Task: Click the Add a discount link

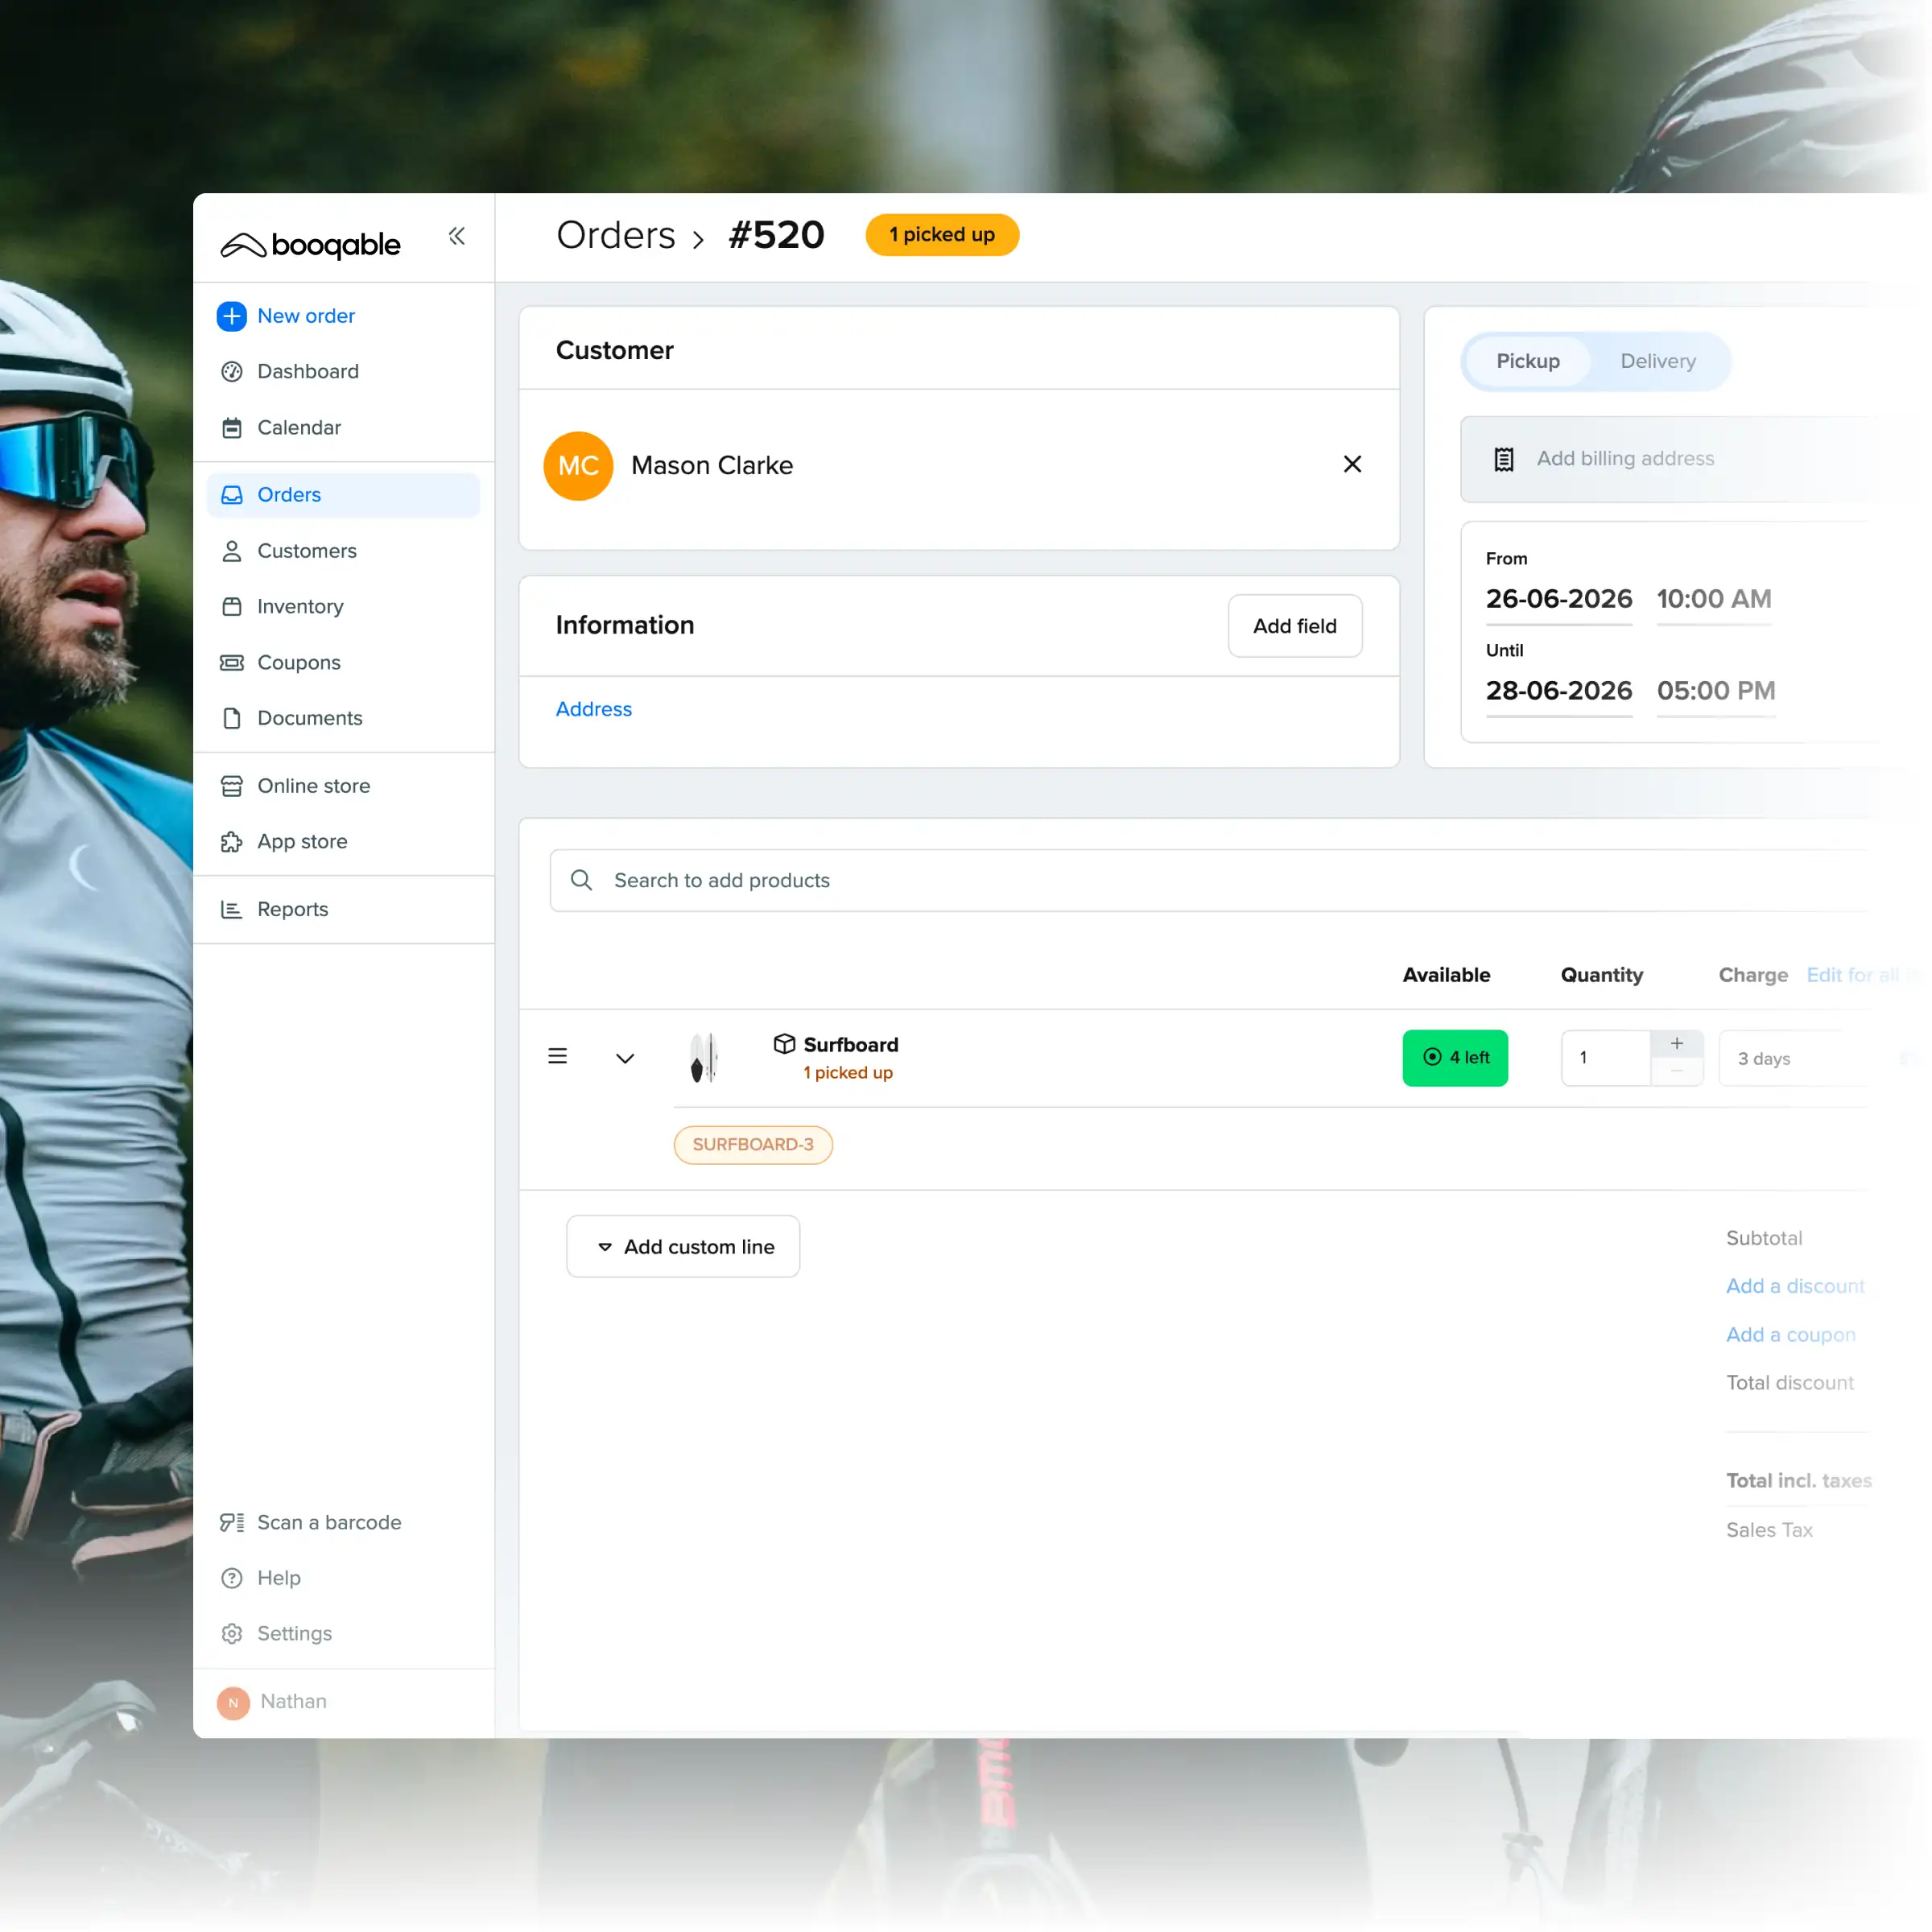Action: coord(1795,1286)
